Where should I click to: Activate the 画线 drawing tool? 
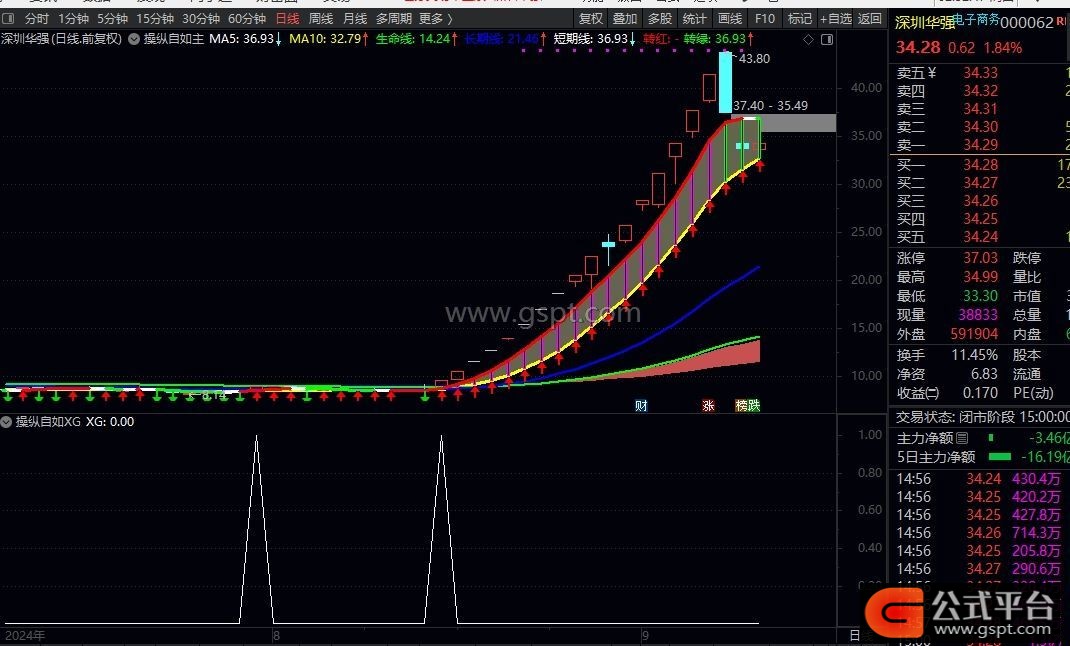click(729, 18)
